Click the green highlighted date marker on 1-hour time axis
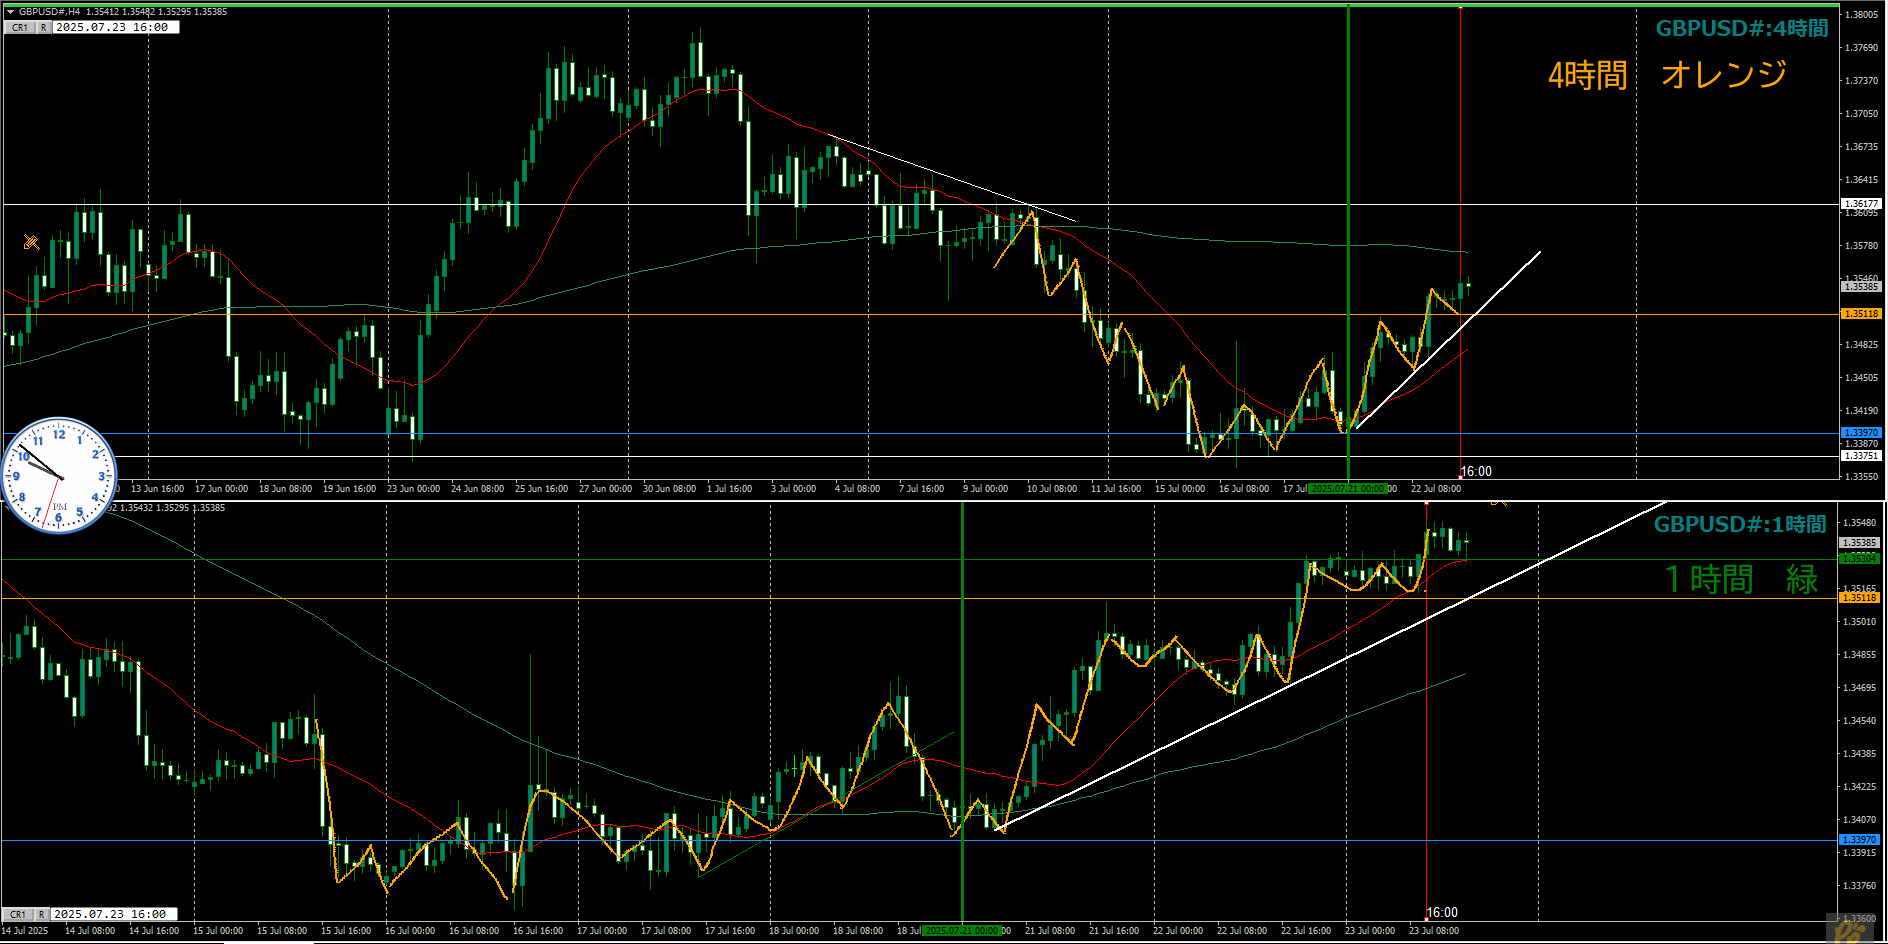 961,931
